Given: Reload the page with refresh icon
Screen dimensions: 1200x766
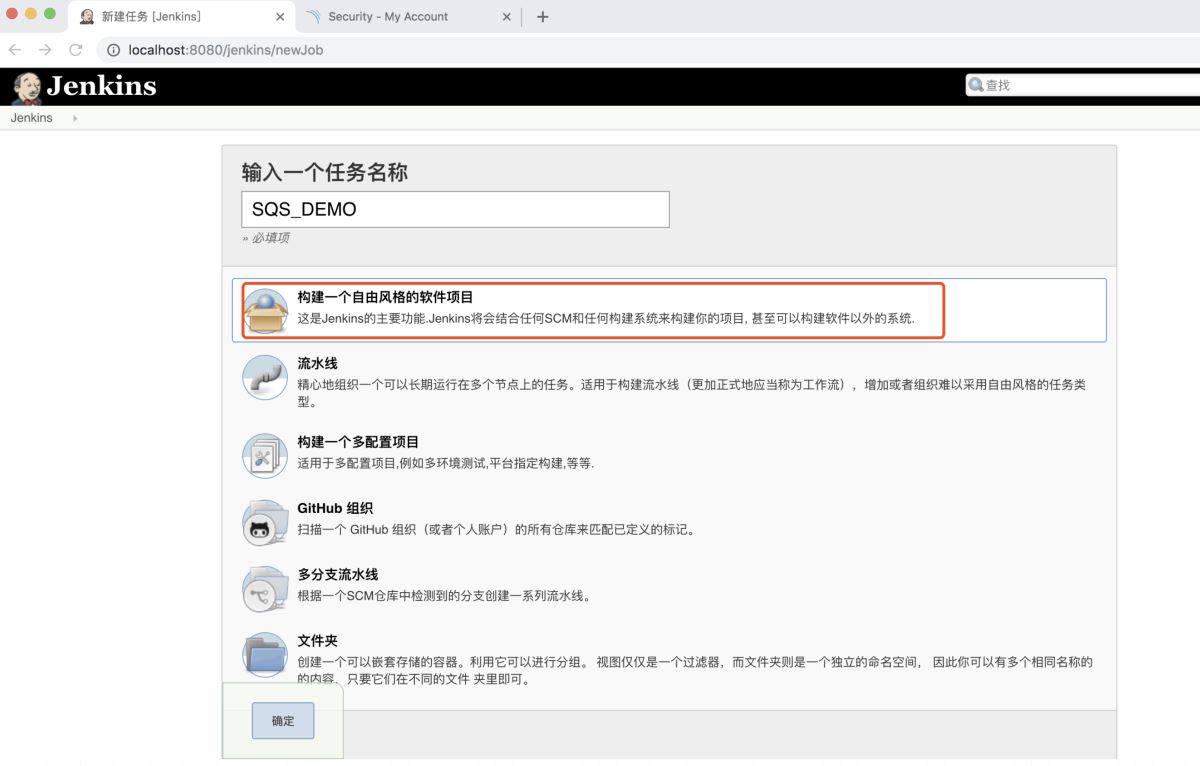Looking at the screenshot, I should click(x=76, y=49).
